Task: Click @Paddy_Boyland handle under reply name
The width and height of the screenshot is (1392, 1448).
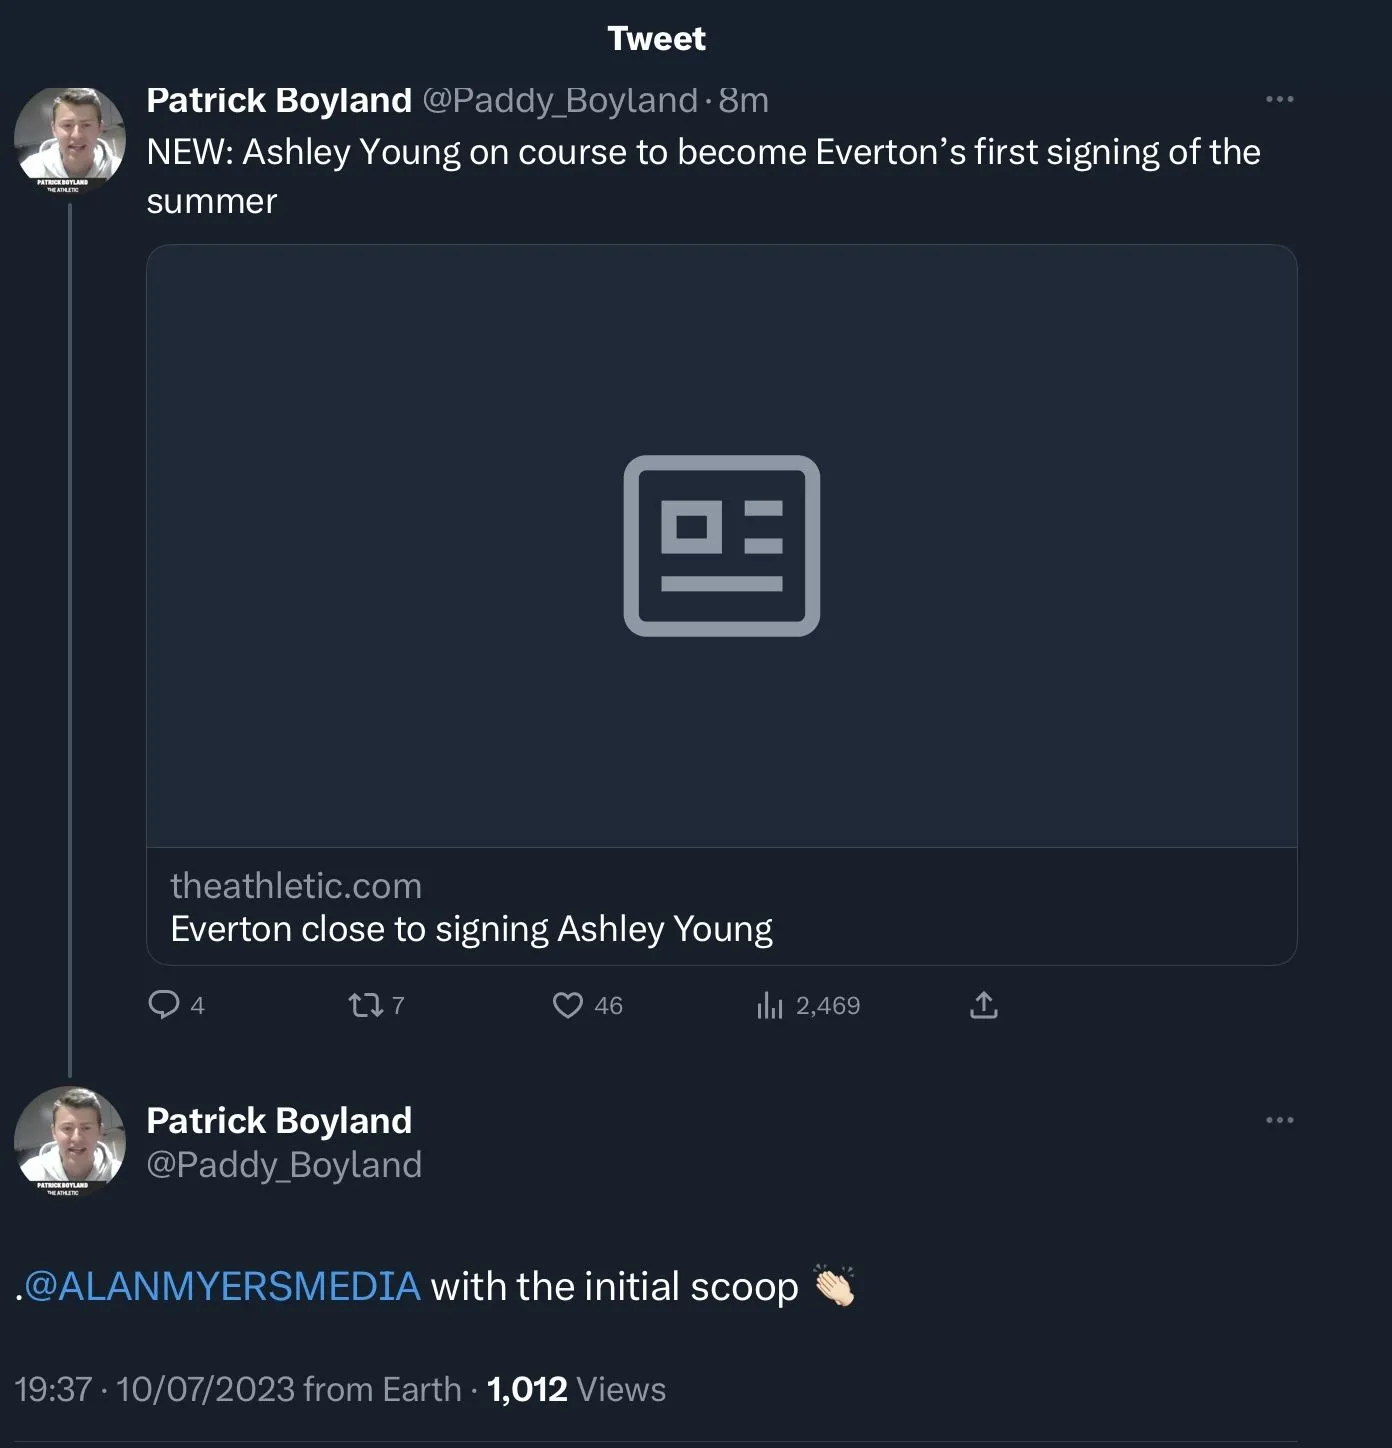Action: [284, 1165]
